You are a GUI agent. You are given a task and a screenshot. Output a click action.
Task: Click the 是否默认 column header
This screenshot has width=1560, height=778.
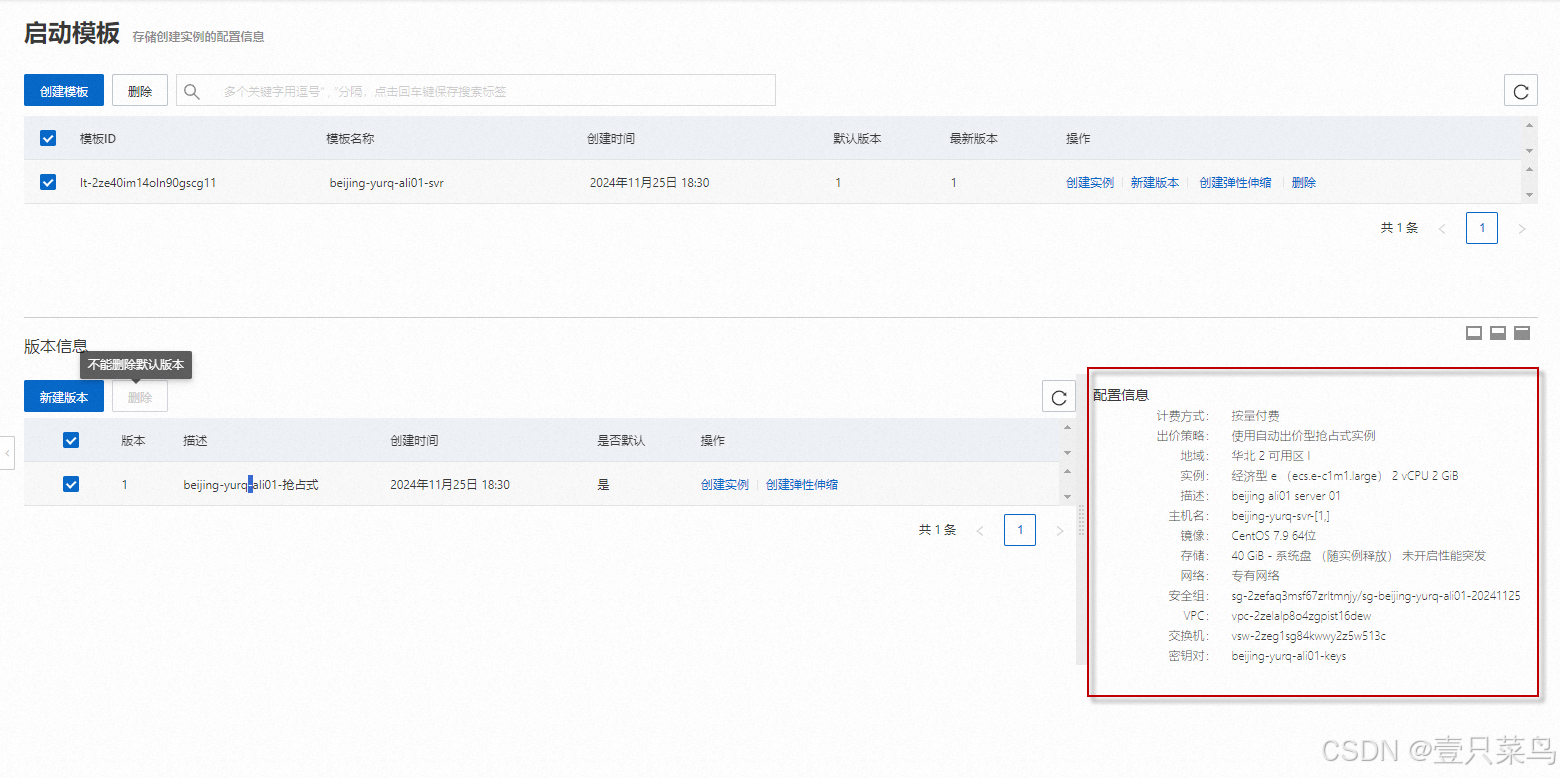(621, 441)
